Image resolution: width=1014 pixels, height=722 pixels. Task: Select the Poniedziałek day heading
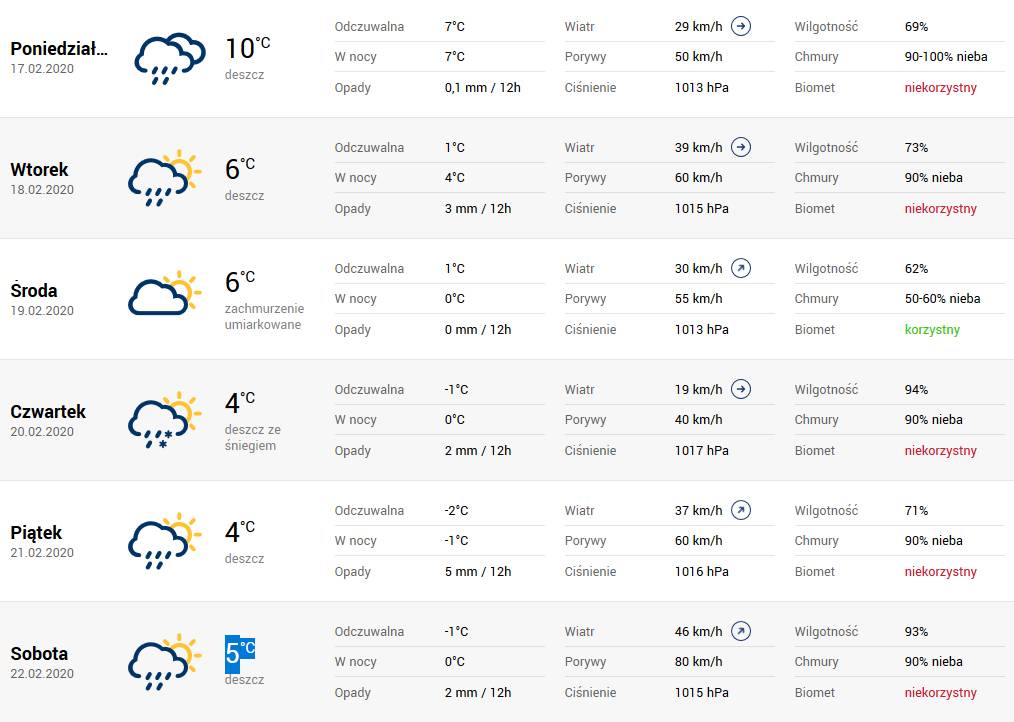click(59, 49)
